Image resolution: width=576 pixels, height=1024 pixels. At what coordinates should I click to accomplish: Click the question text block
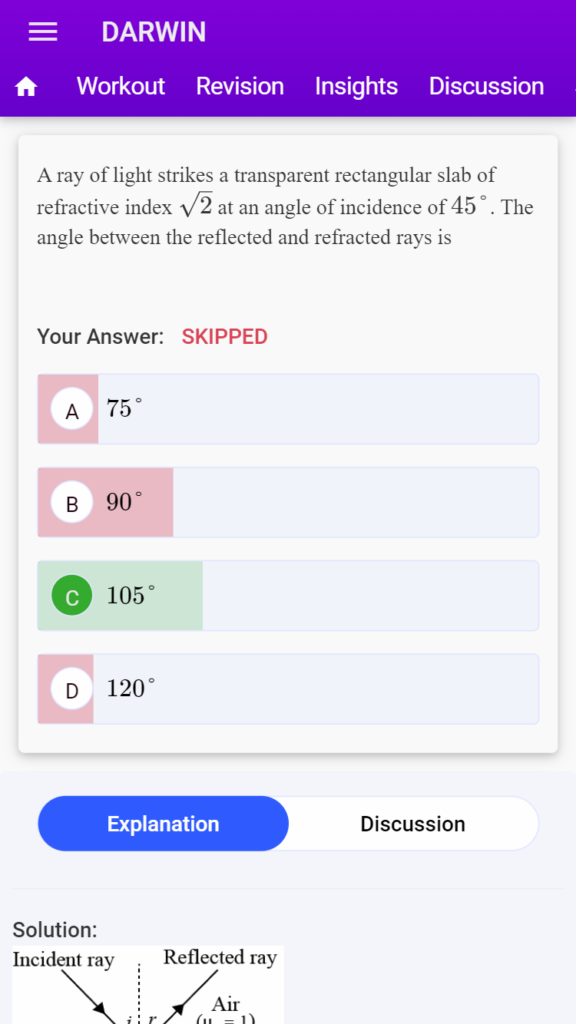pyautogui.click(x=285, y=206)
